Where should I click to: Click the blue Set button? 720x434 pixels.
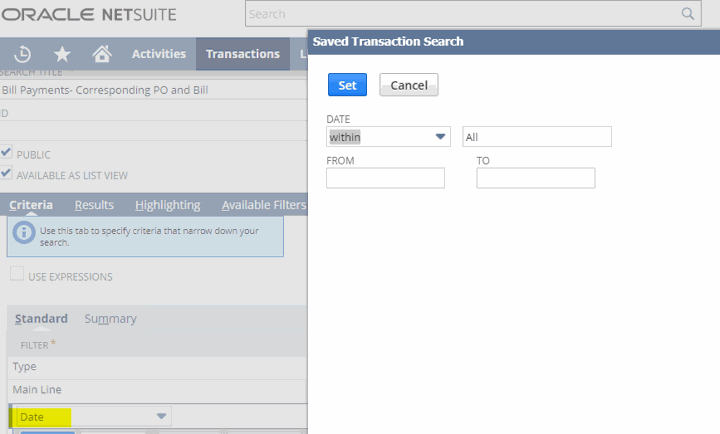click(347, 85)
